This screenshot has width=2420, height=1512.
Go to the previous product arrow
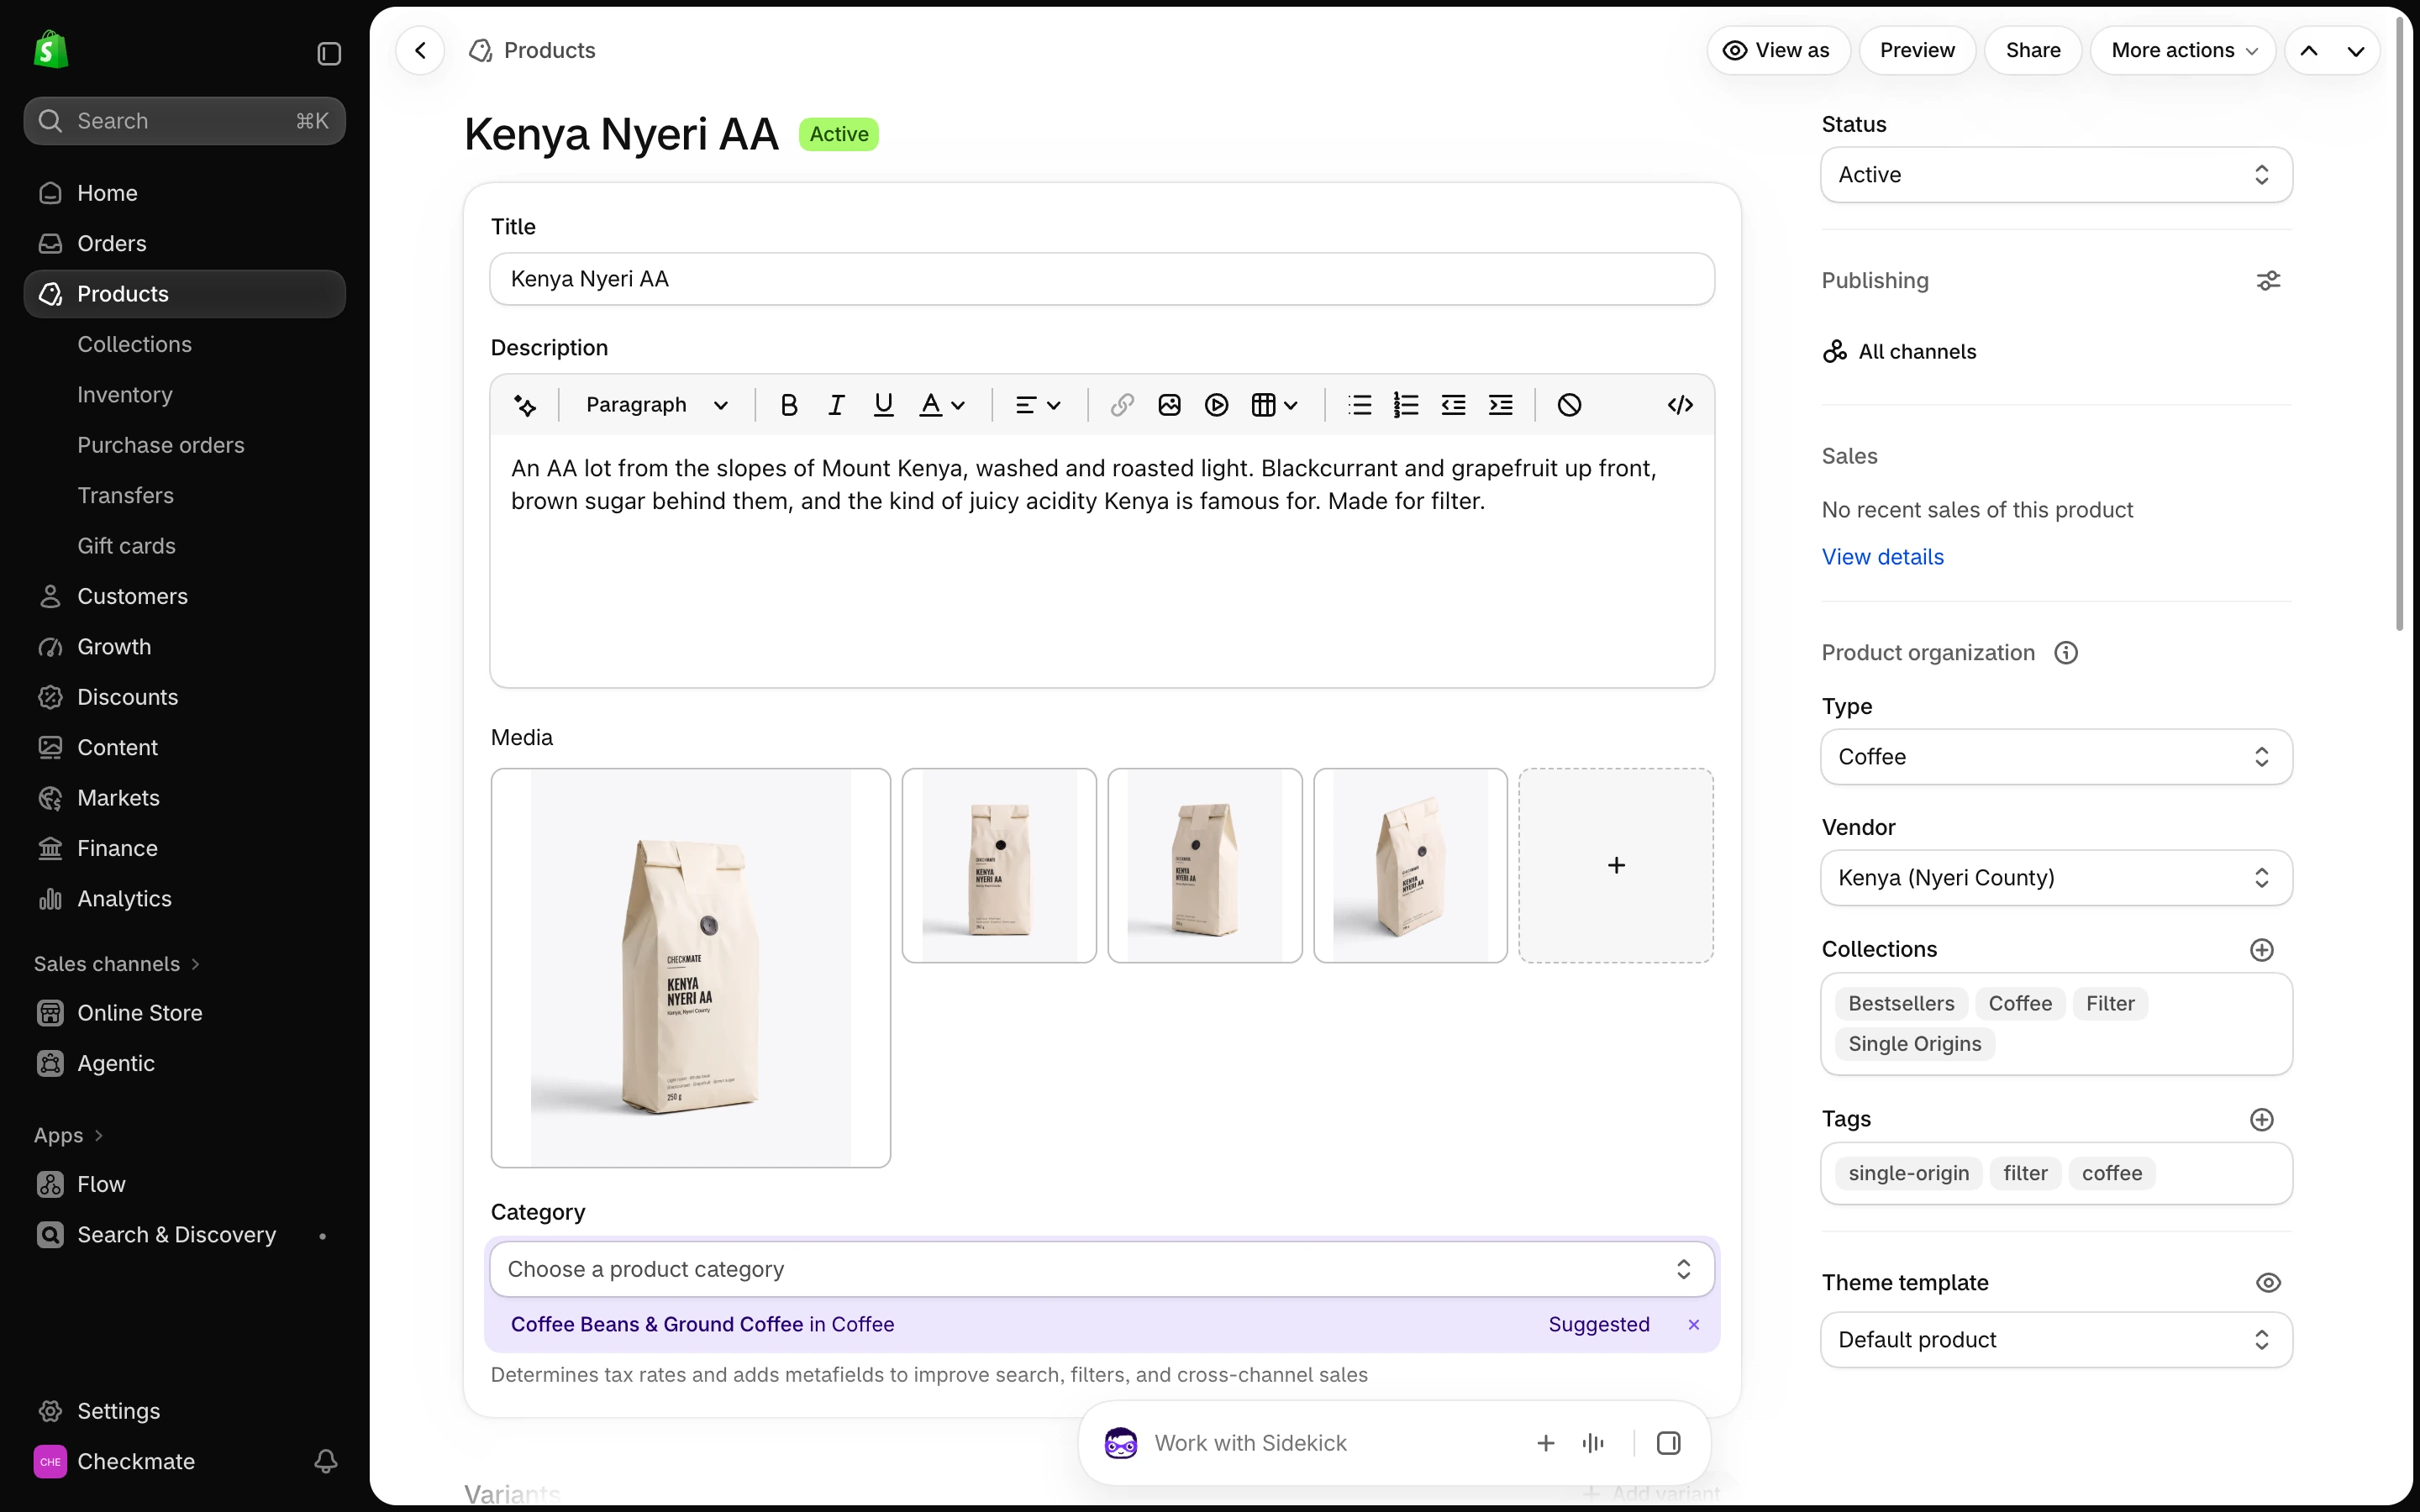click(x=2309, y=50)
